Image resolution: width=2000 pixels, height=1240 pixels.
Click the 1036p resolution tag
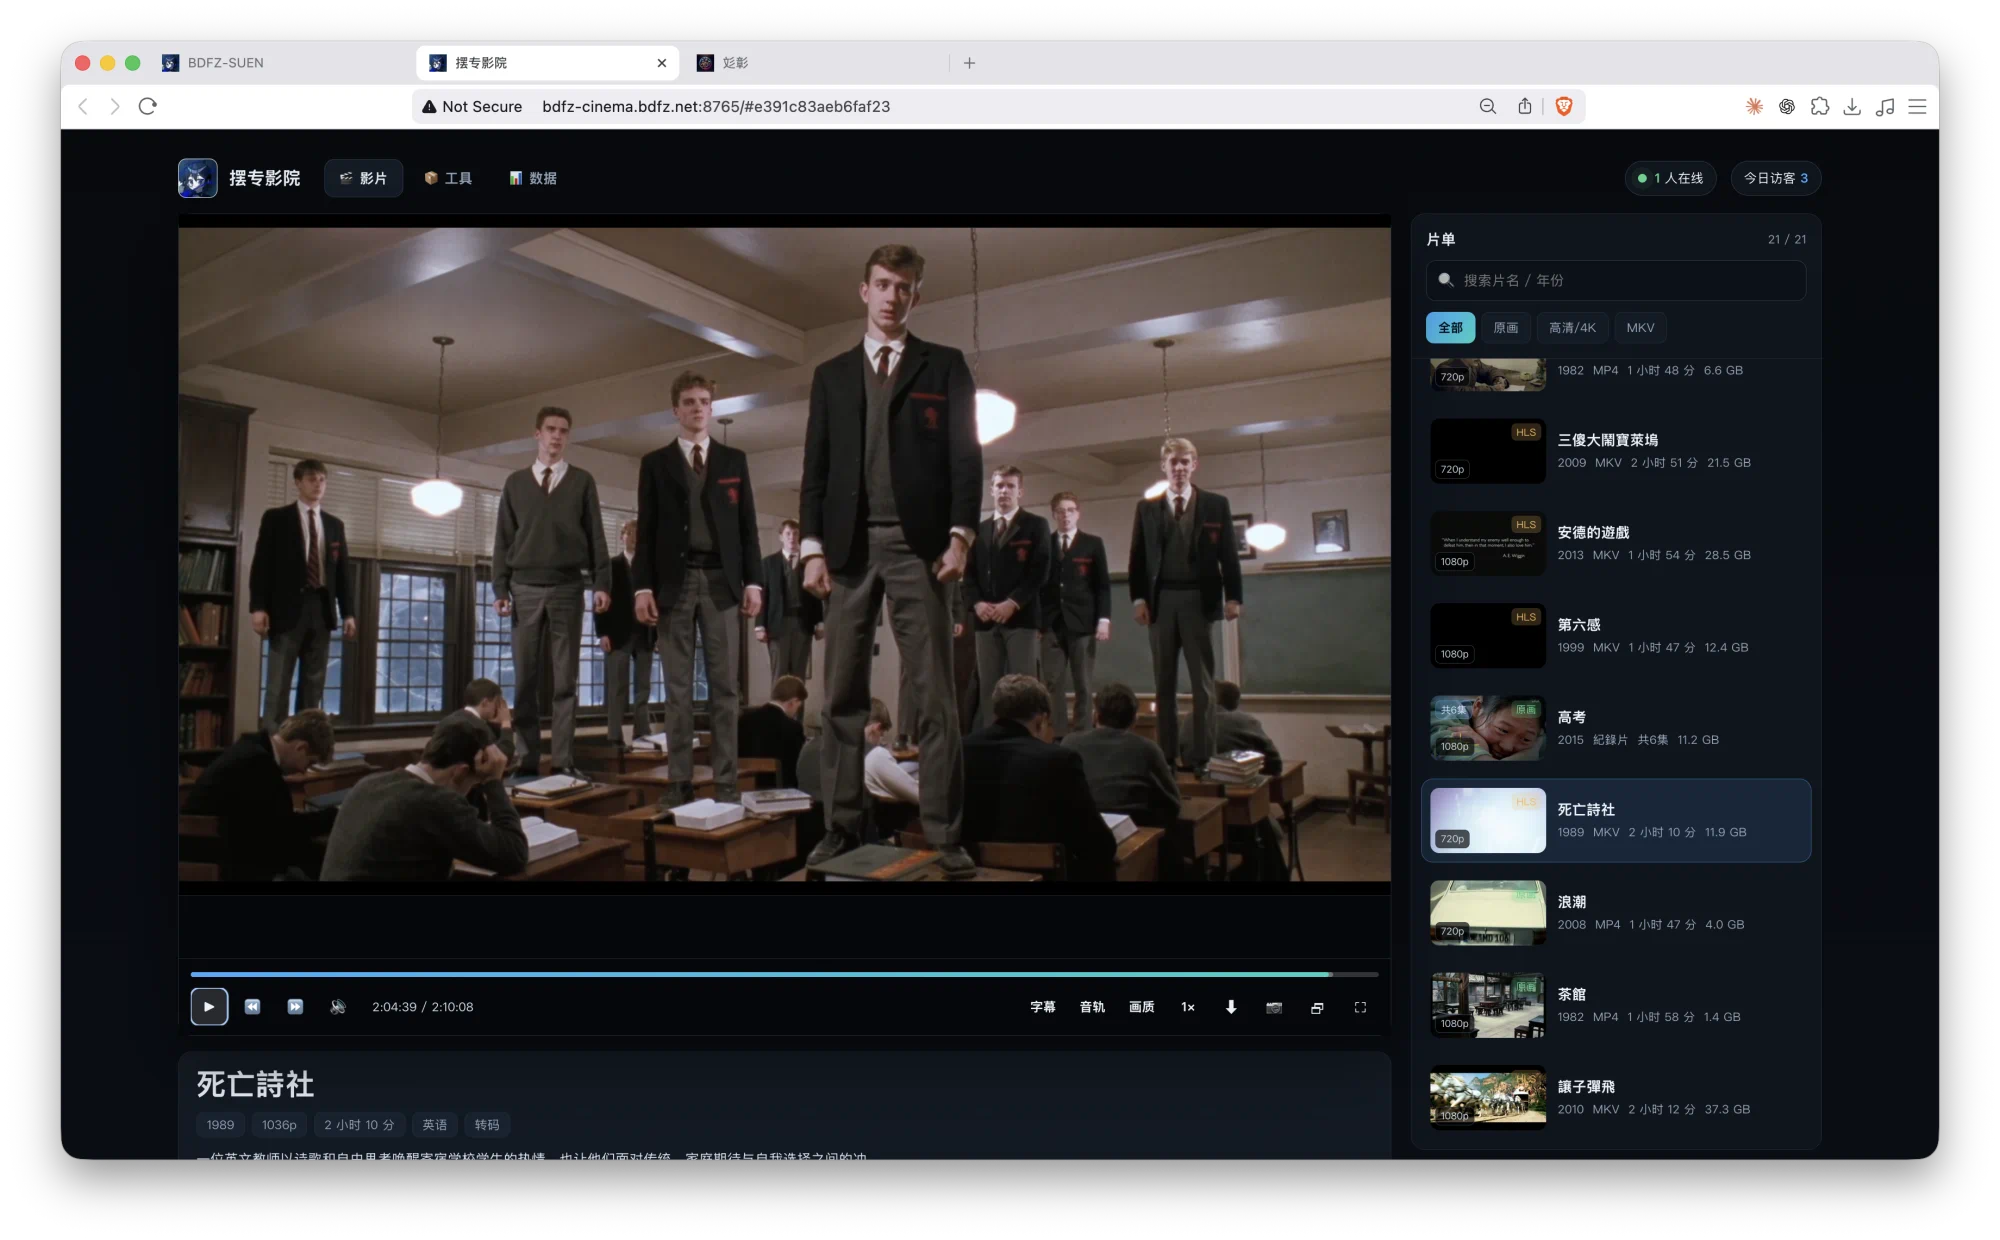(279, 1125)
